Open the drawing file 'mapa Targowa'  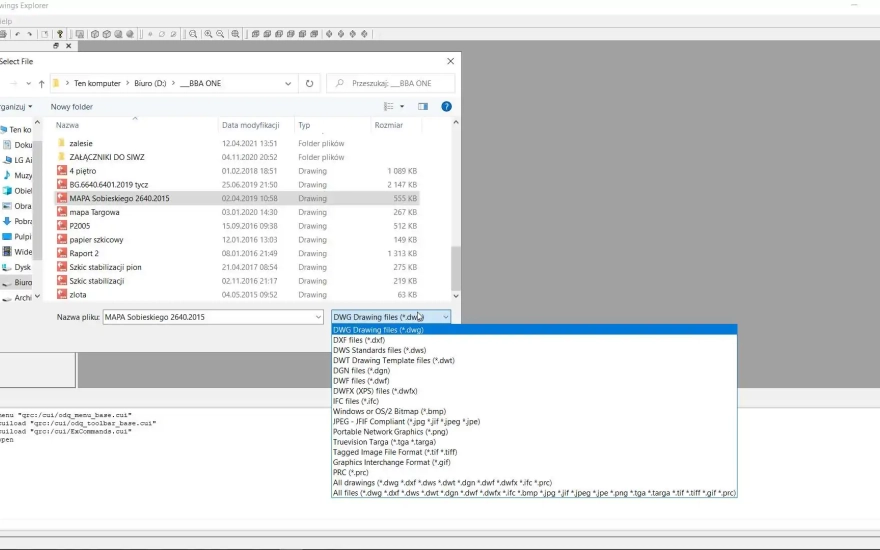tap(95, 212)
